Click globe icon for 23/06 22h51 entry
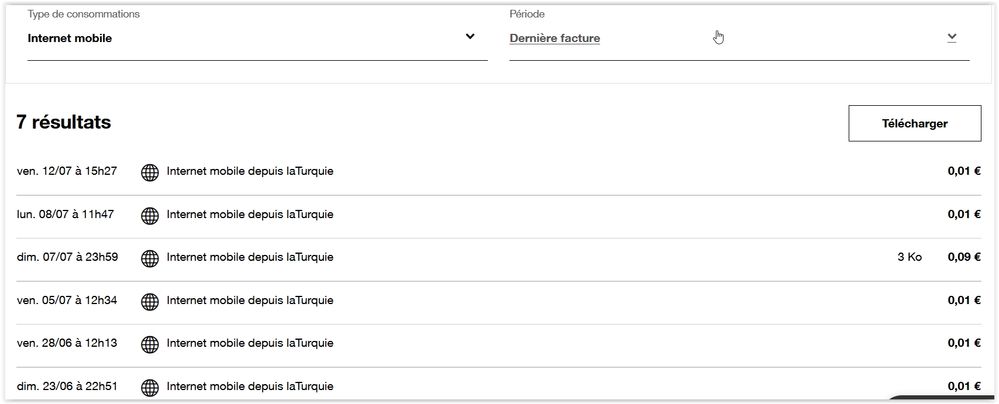The height and width of the screenshot is (404, 999). (150, 387)
